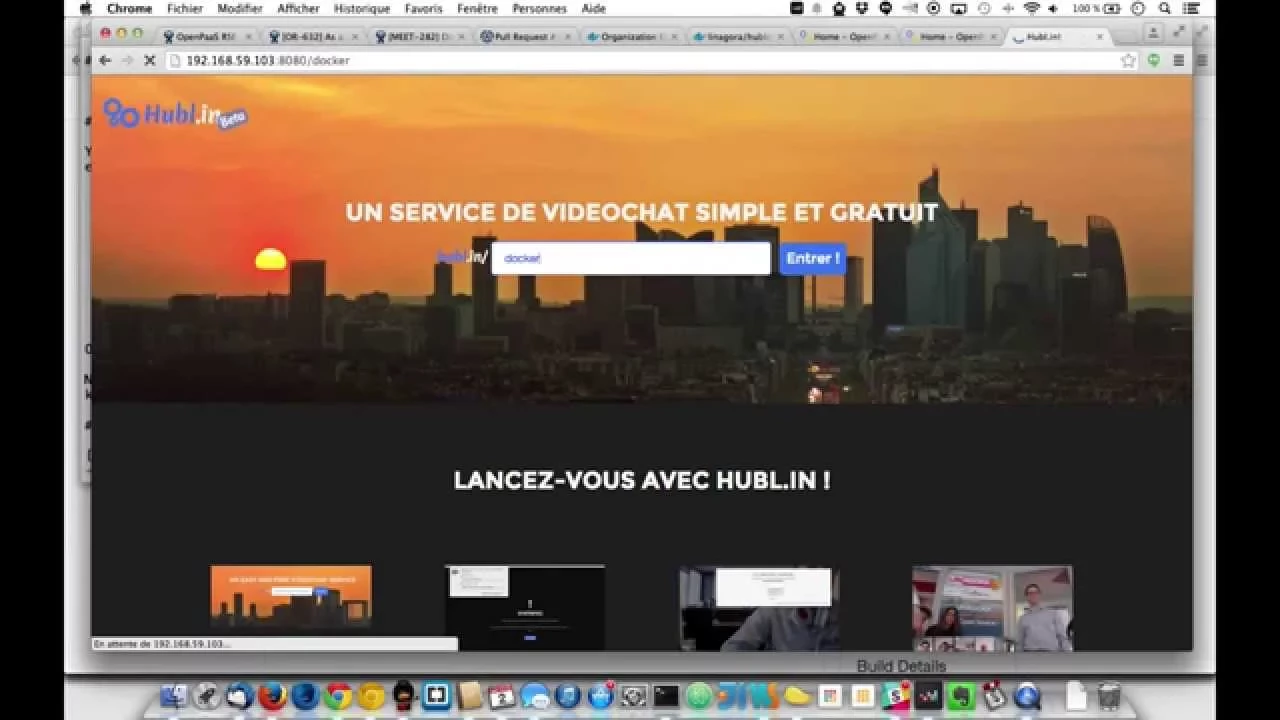Screen dimensions: 1280x720
Task: Click the first orange skyline thumbnail
Action: pyautogui.click(x=291, y=597)
